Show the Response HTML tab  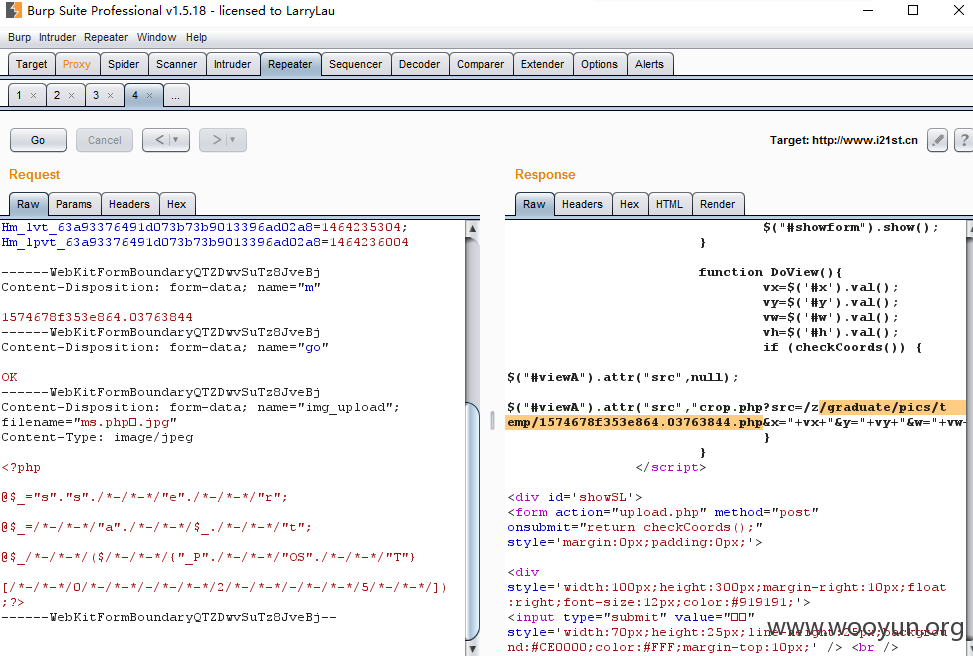(x=669, y=204)
